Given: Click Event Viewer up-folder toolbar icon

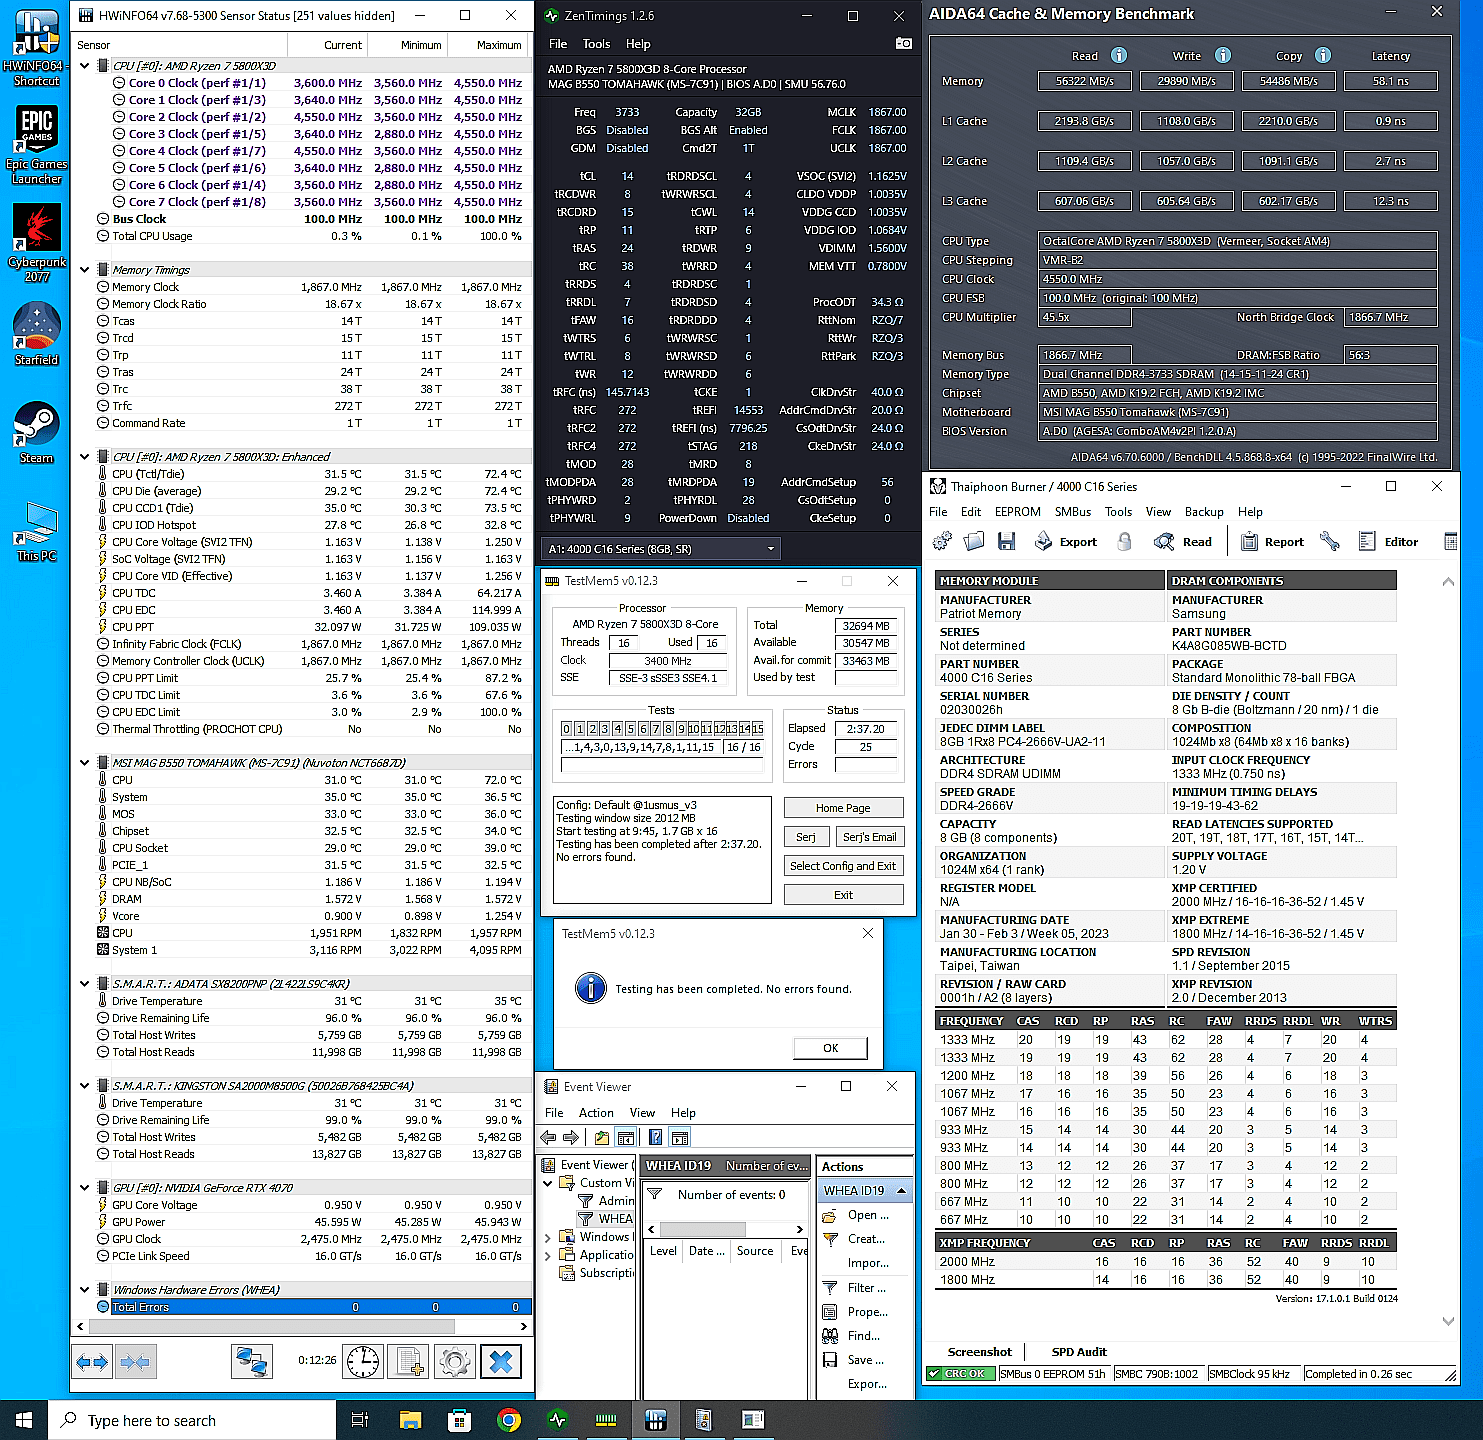Looking at the screenshot, I should point(602,1137).
